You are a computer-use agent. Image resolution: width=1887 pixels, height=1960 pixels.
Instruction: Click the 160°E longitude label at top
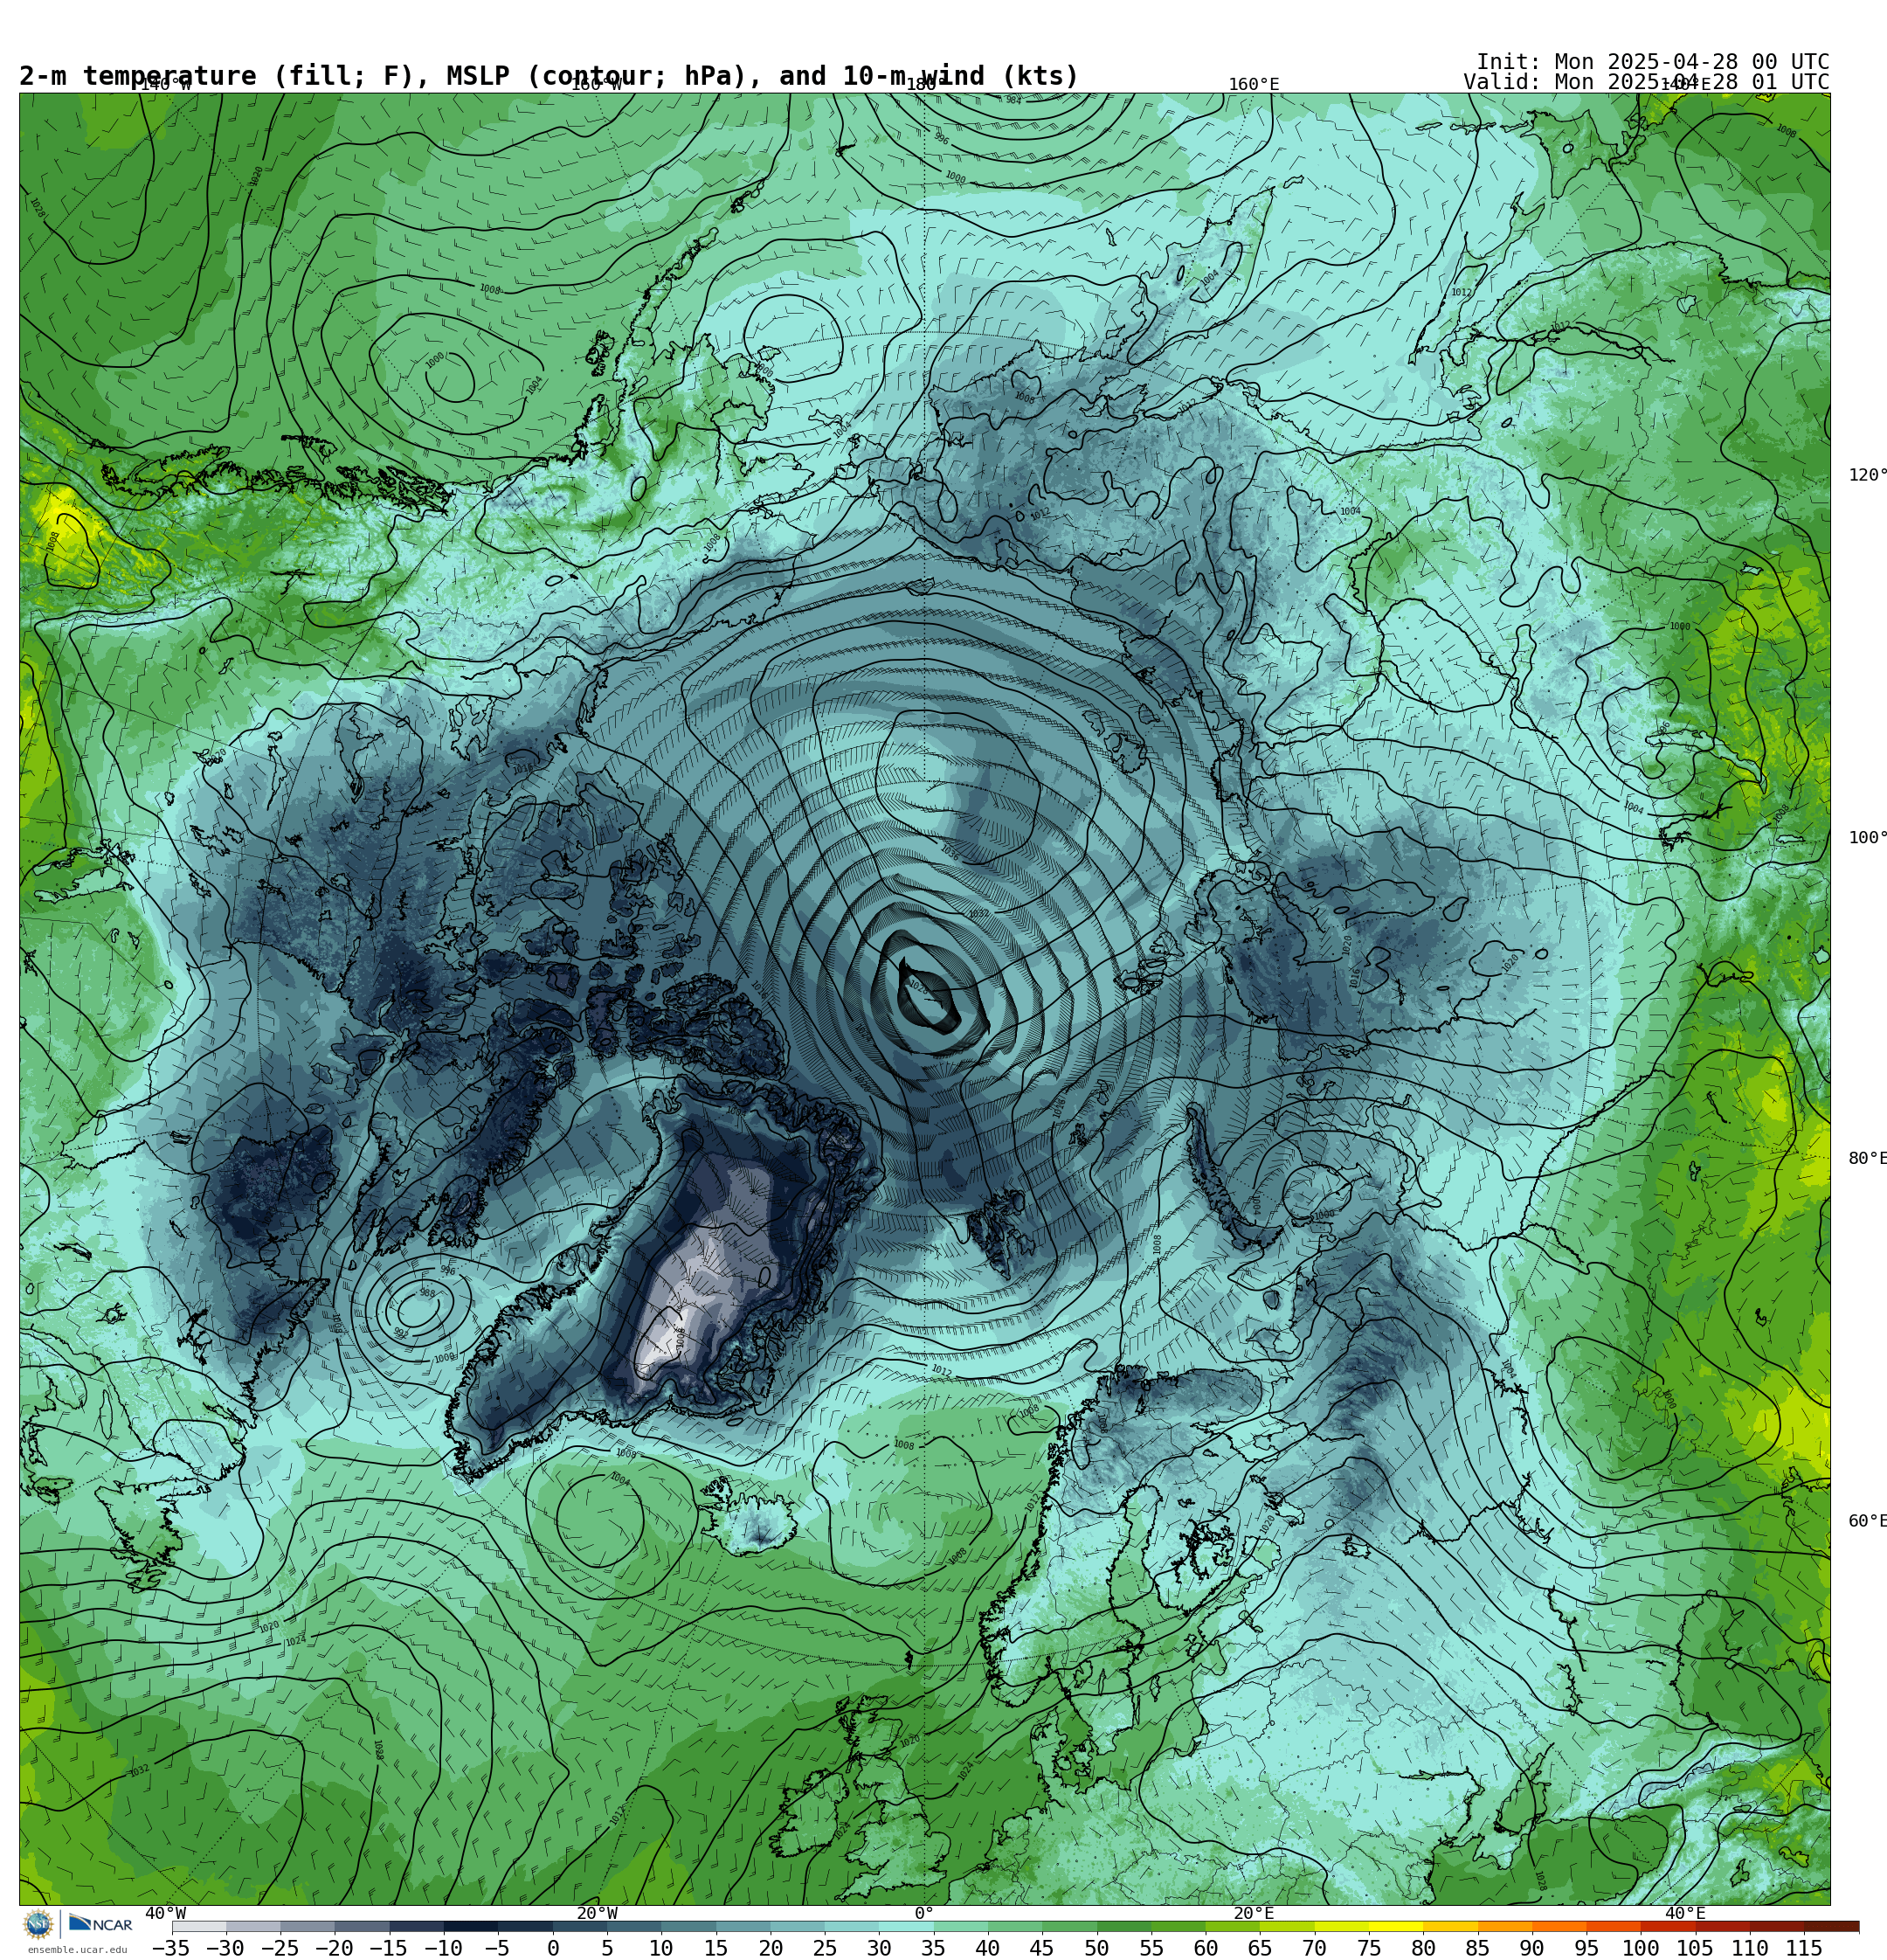(1254, 85)
